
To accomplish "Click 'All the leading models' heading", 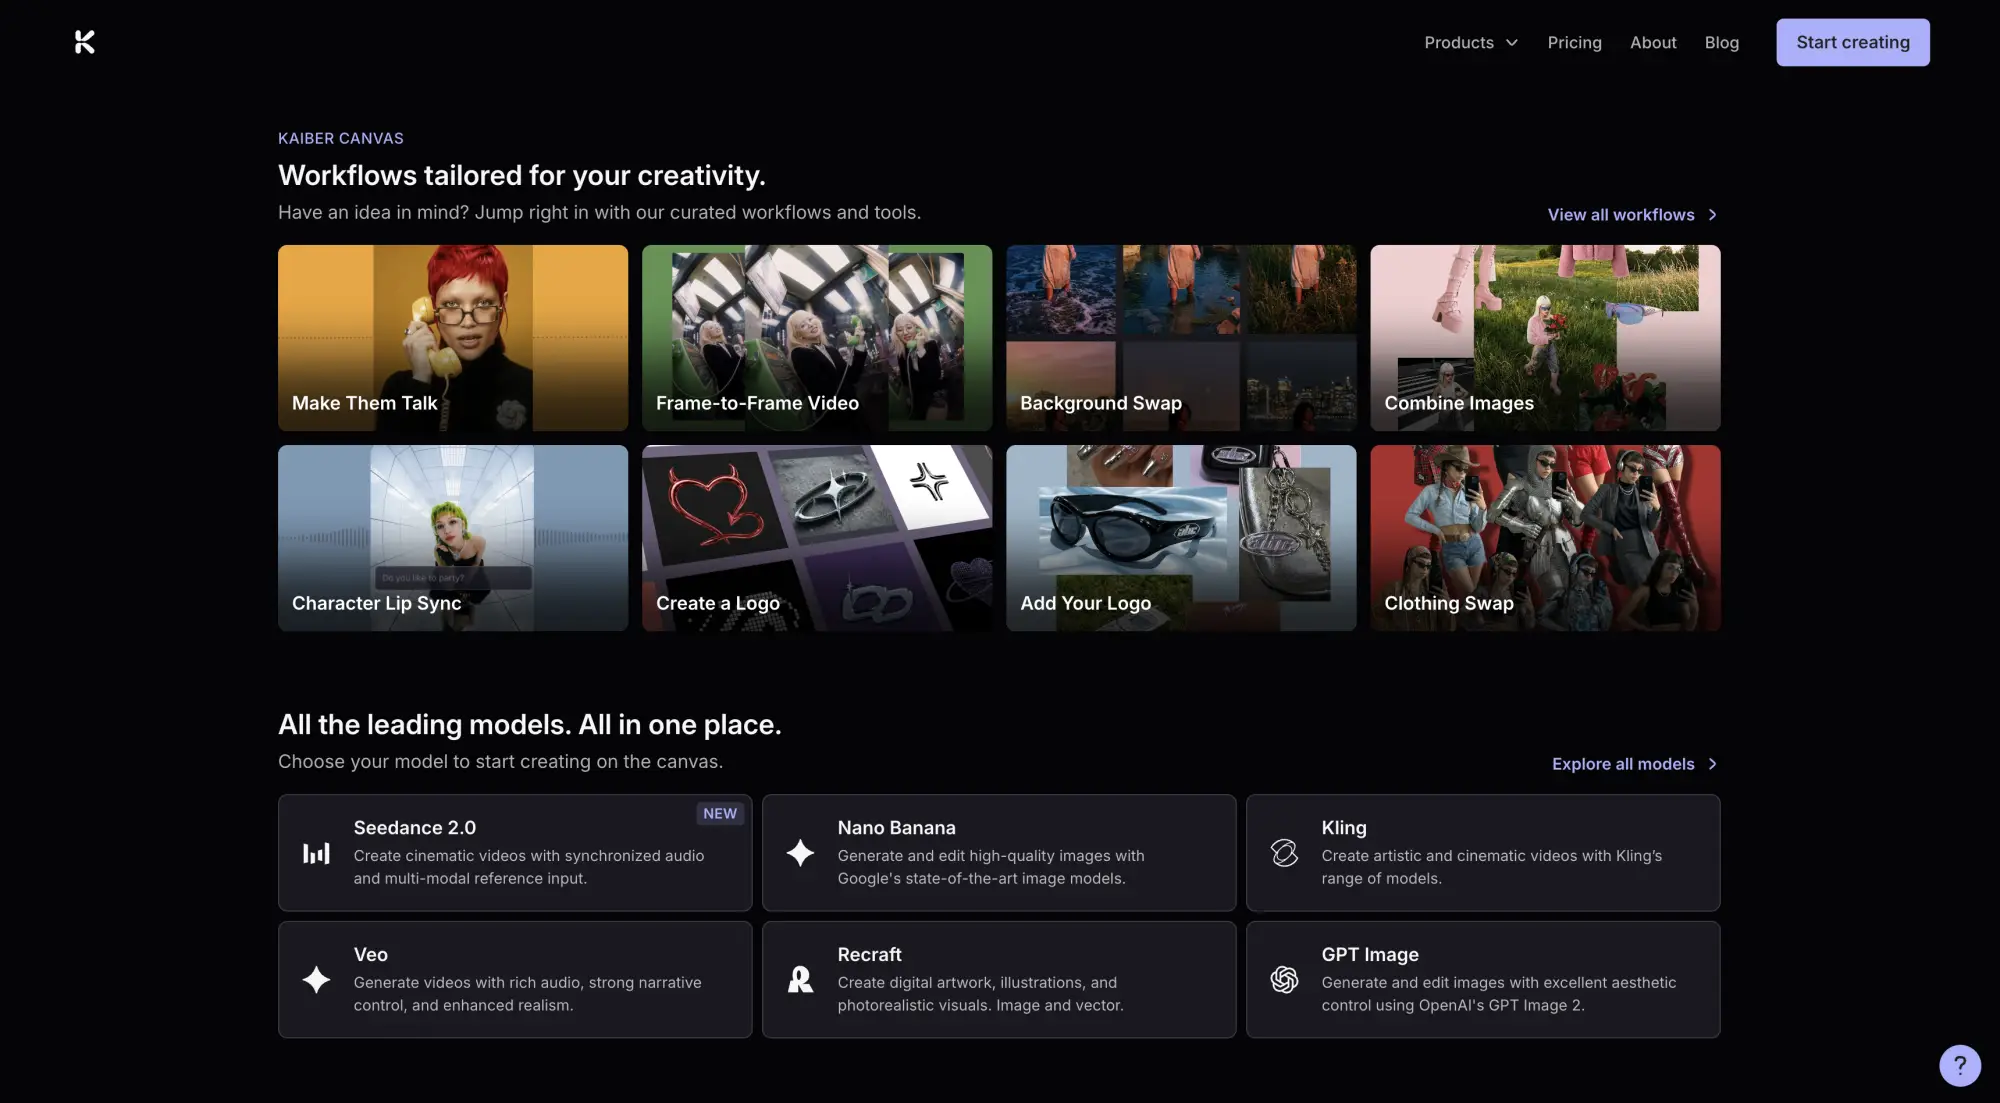I will coord(529,724).
